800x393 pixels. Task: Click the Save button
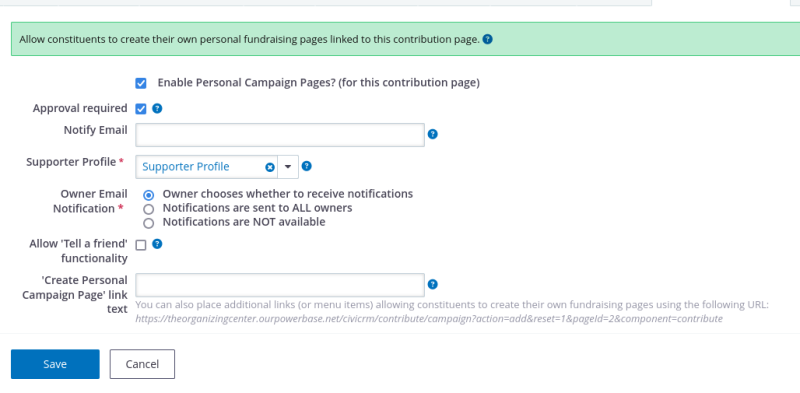pos(55,364)
